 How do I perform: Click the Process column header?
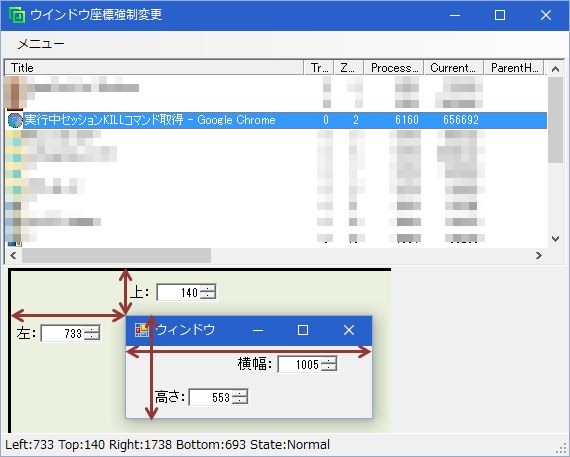pos(394,68)
